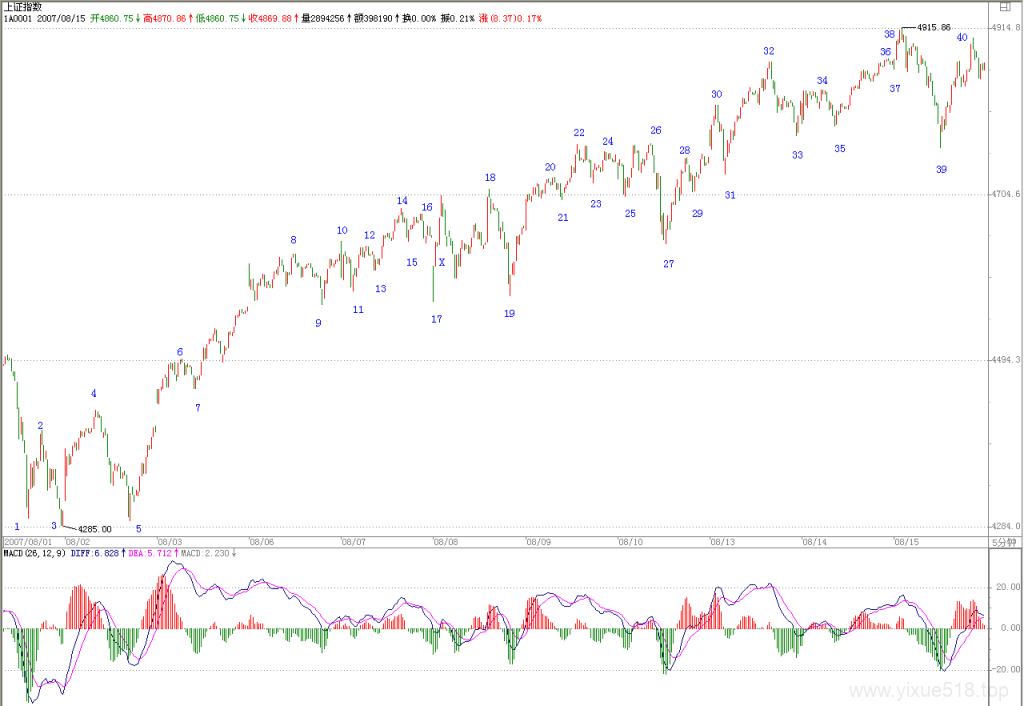
Task: Click the 4704.6 price axis label
Action: [1006, 194]
